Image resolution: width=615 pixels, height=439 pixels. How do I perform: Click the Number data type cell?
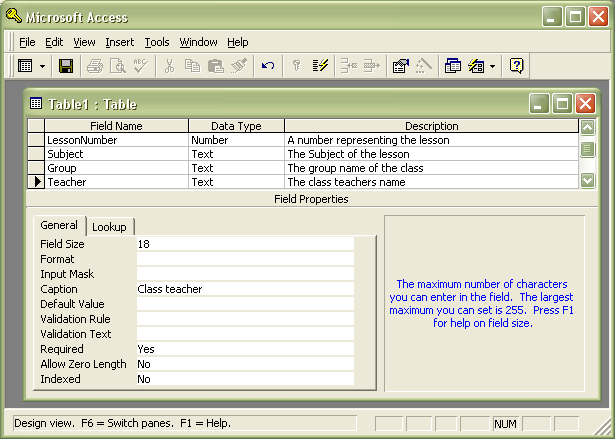coord(237,140)
